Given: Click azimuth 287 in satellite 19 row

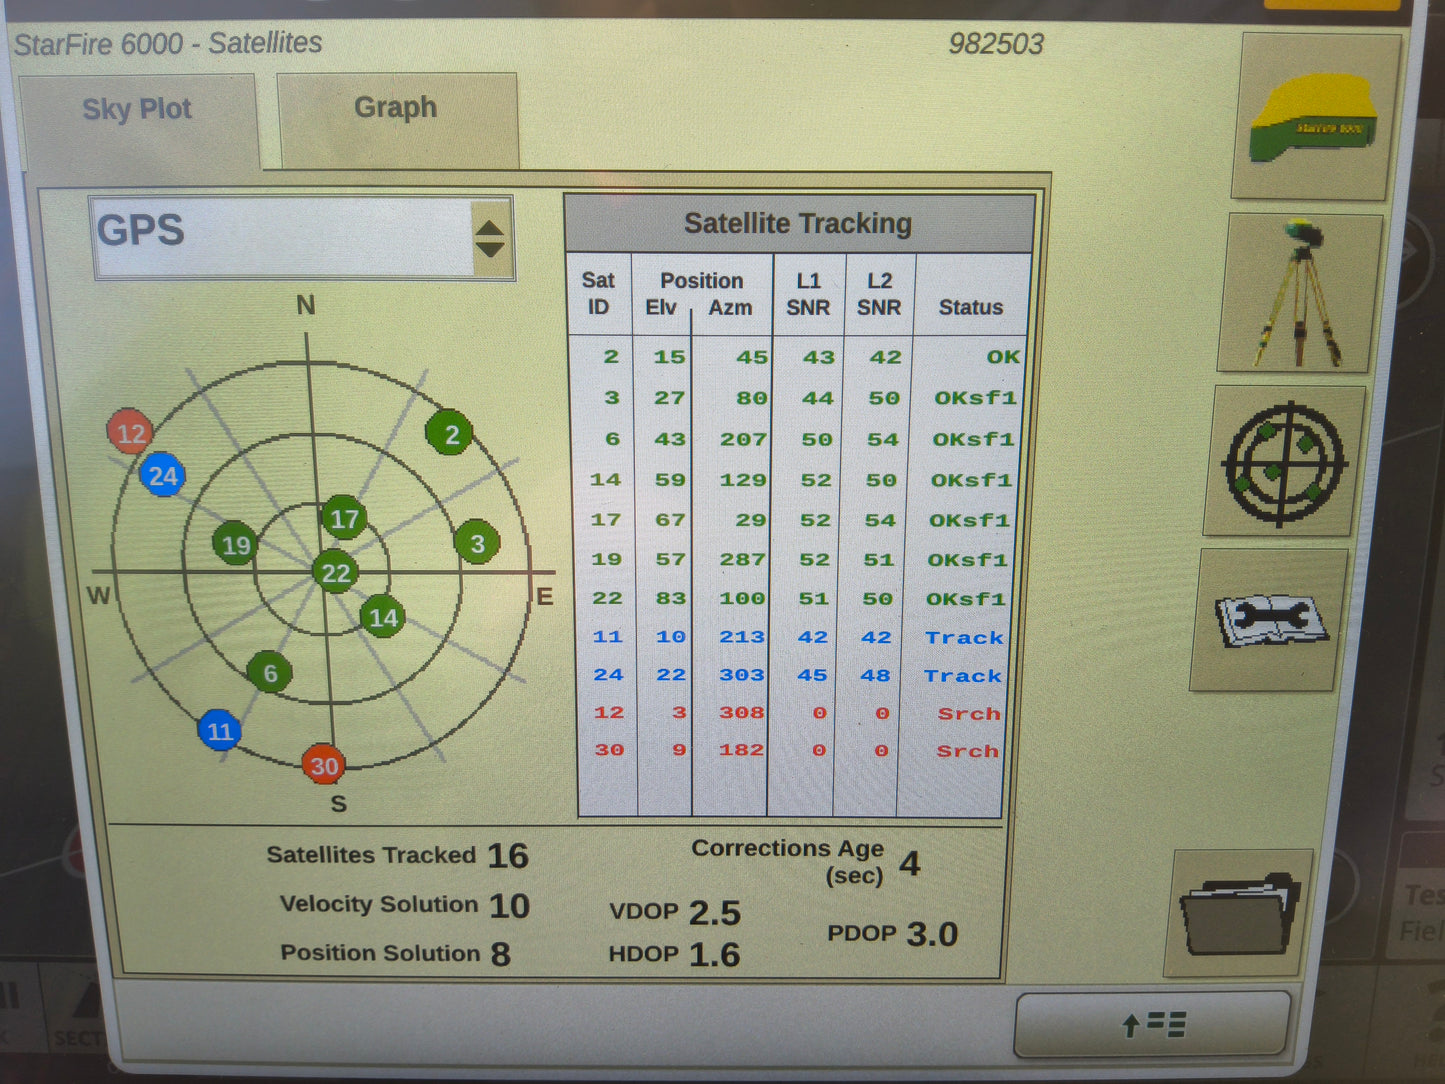Looking at the screenshot, I should pos(742,559).
